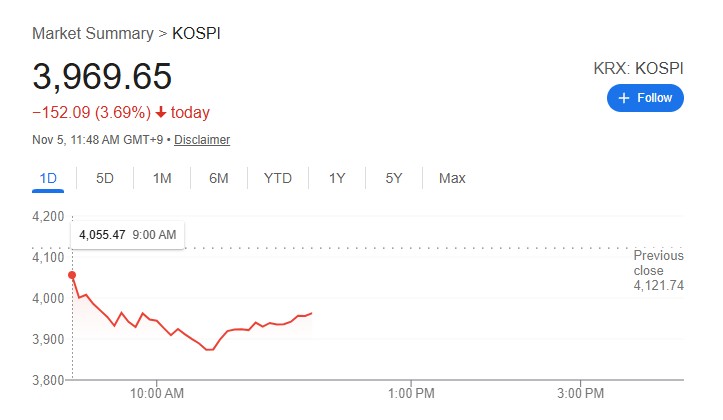The image size is (723, 420).
Task: Click the Follow button
Action: click(645, 98)
